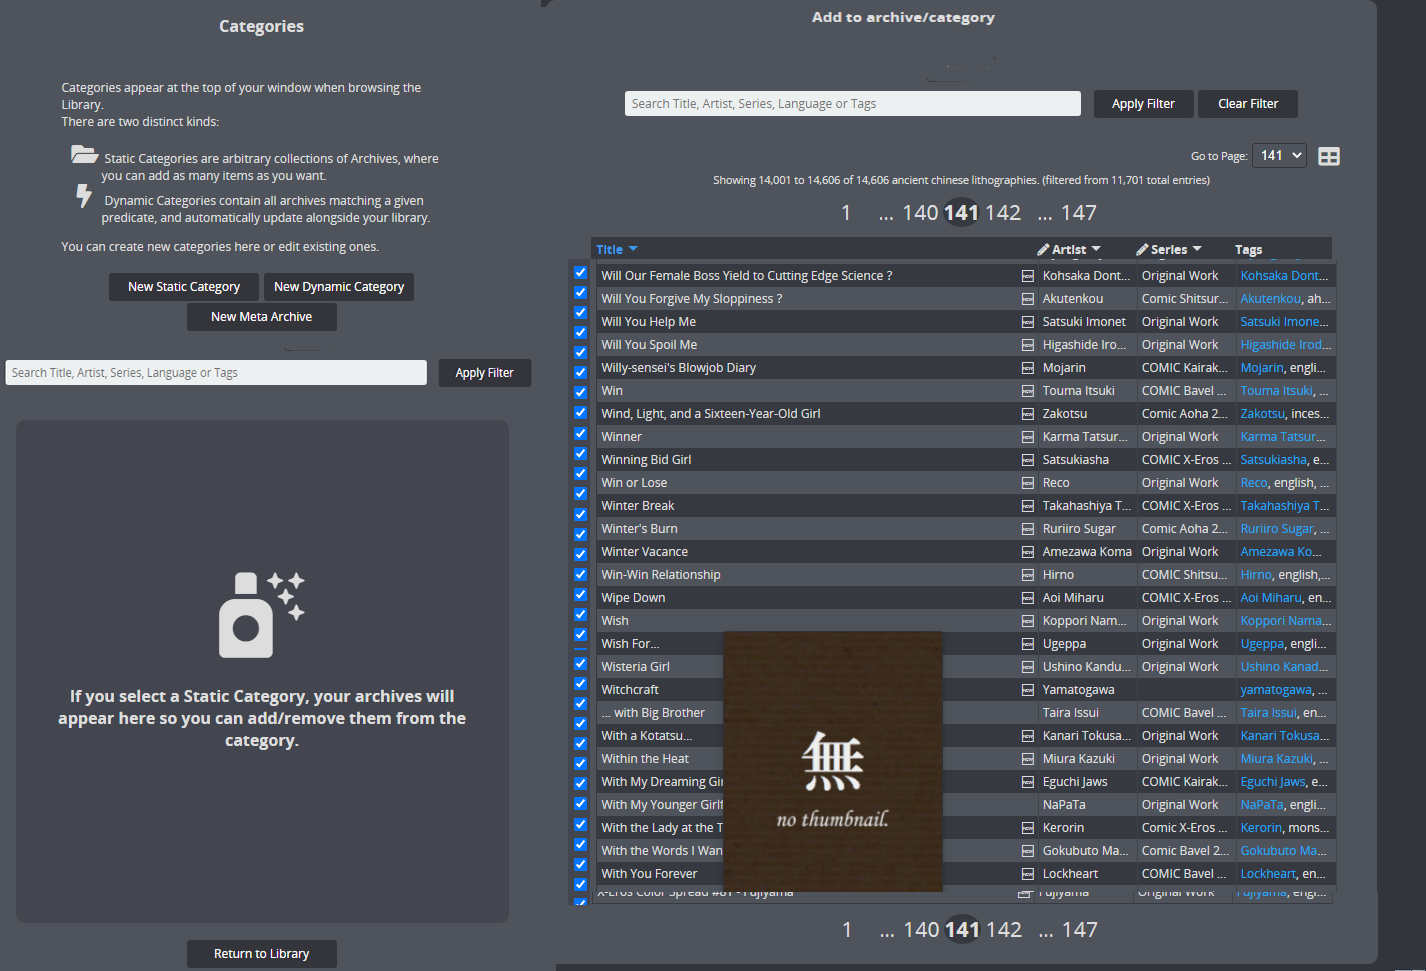
Task: Click inside the archive search field
Action: coord(852,103)
